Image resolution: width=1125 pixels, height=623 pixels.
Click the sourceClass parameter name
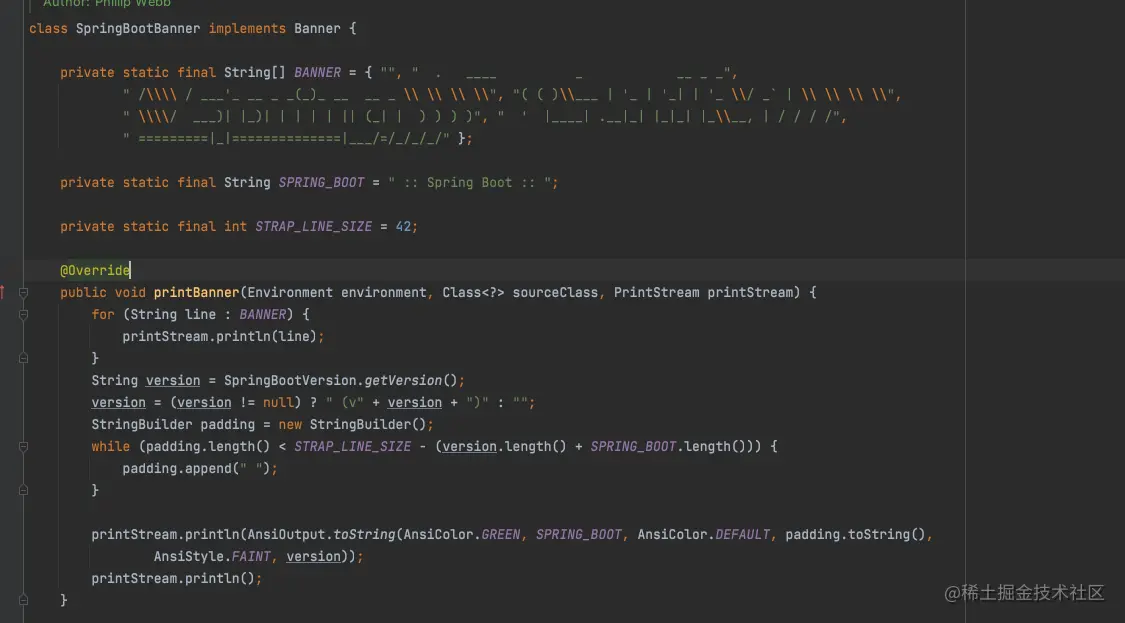(555, 292)
